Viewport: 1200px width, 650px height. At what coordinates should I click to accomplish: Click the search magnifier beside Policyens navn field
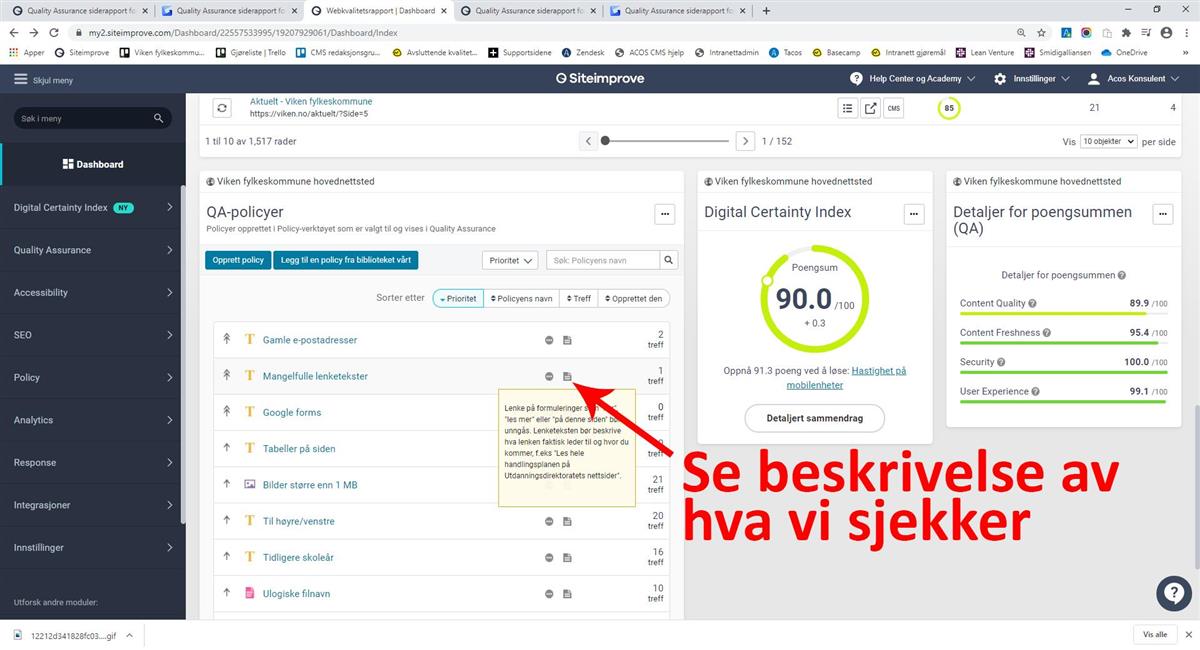tap(669, 260)
